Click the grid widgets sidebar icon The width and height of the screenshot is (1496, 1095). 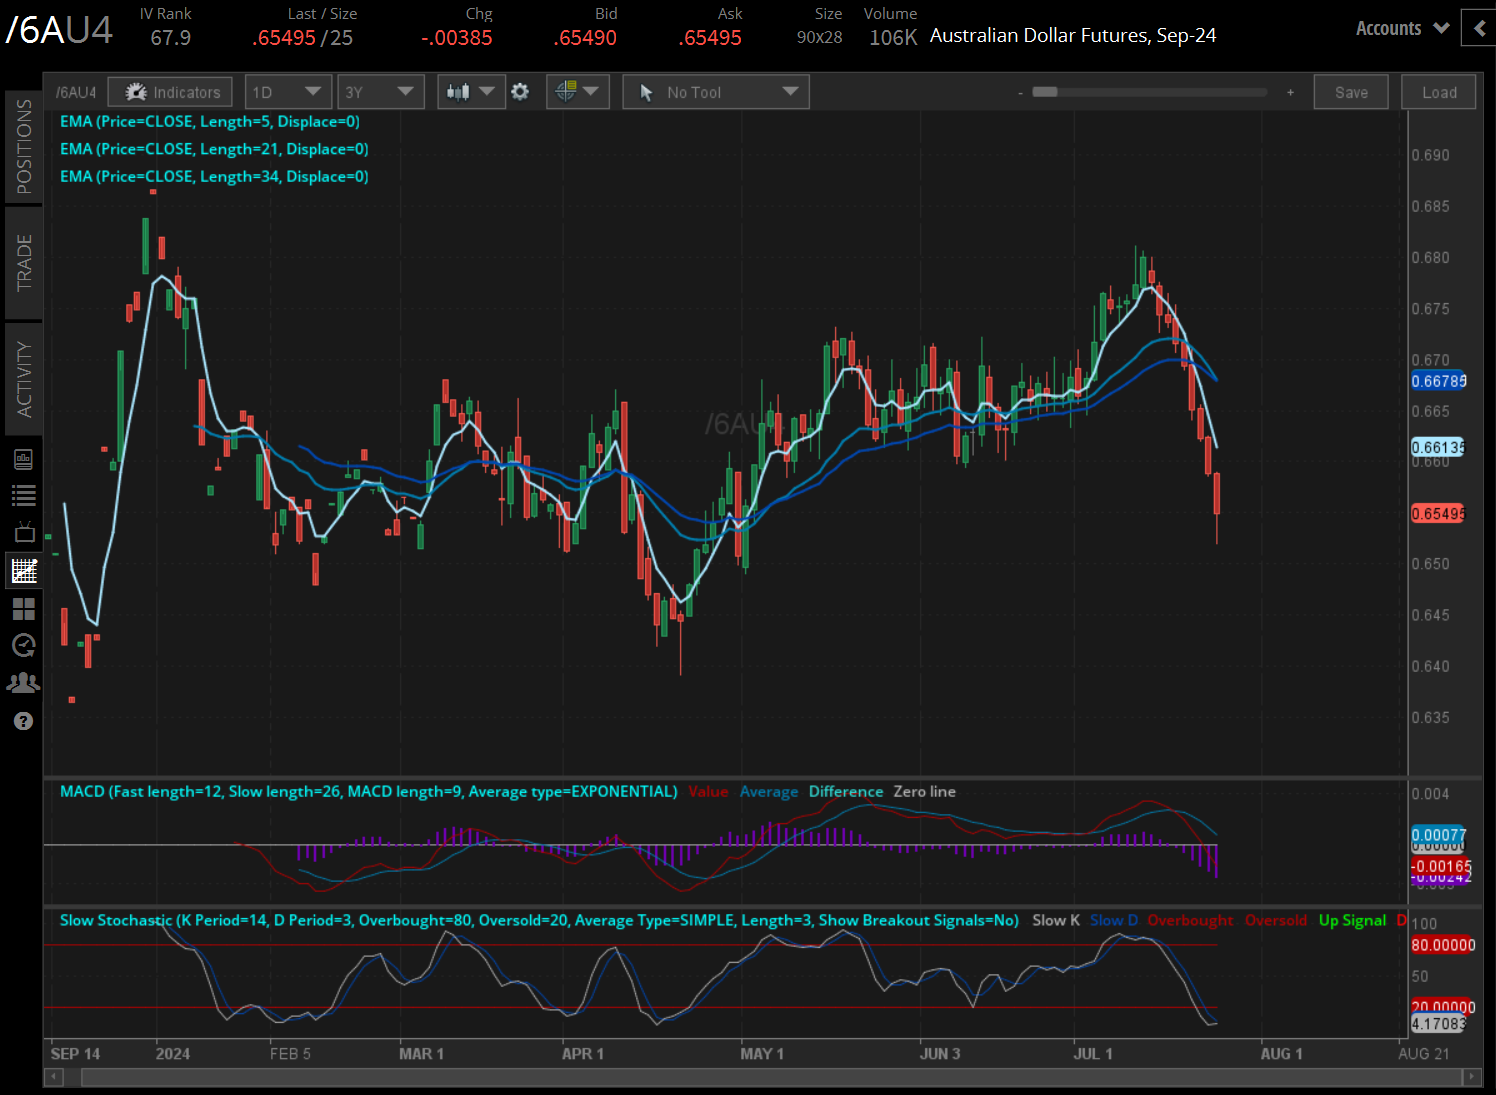tap(23, 608)
